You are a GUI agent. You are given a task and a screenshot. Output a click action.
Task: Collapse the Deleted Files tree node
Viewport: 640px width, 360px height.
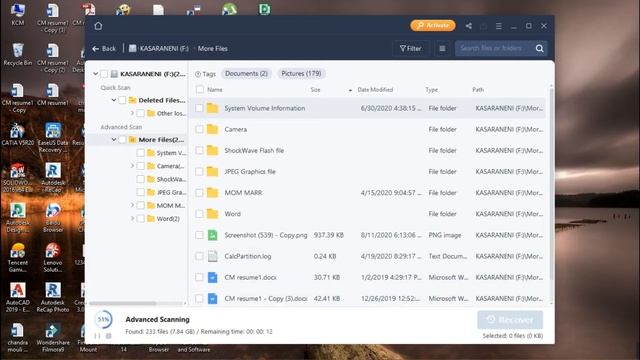[x=114, y=100]
